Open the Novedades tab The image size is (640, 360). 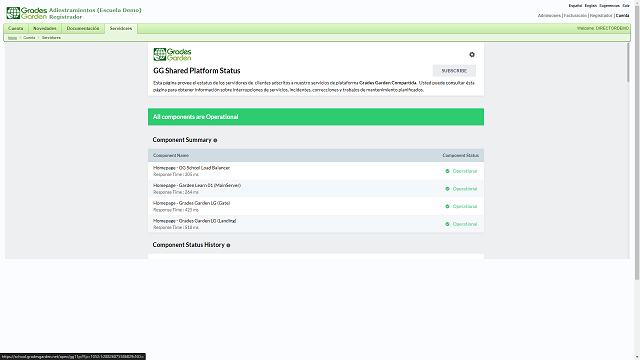click(44, 29)
